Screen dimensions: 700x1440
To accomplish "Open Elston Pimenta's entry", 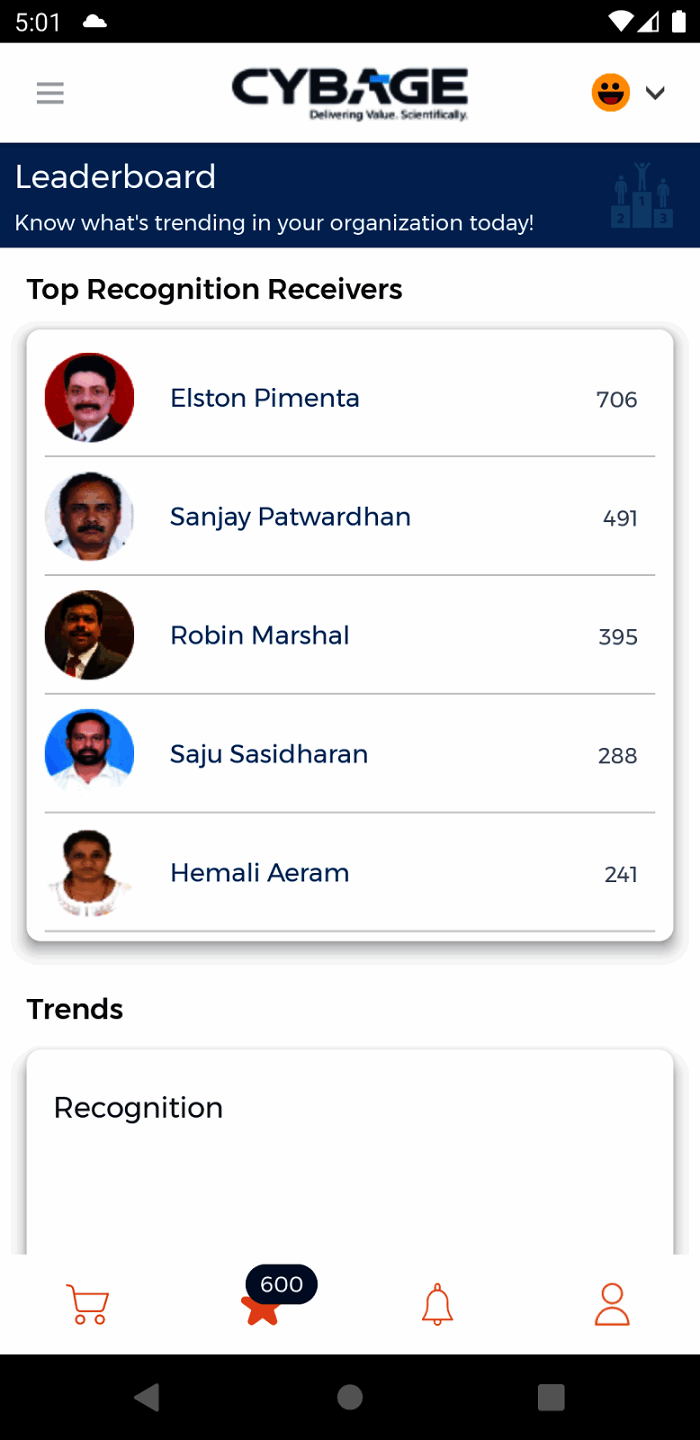I will click(265, 398).
